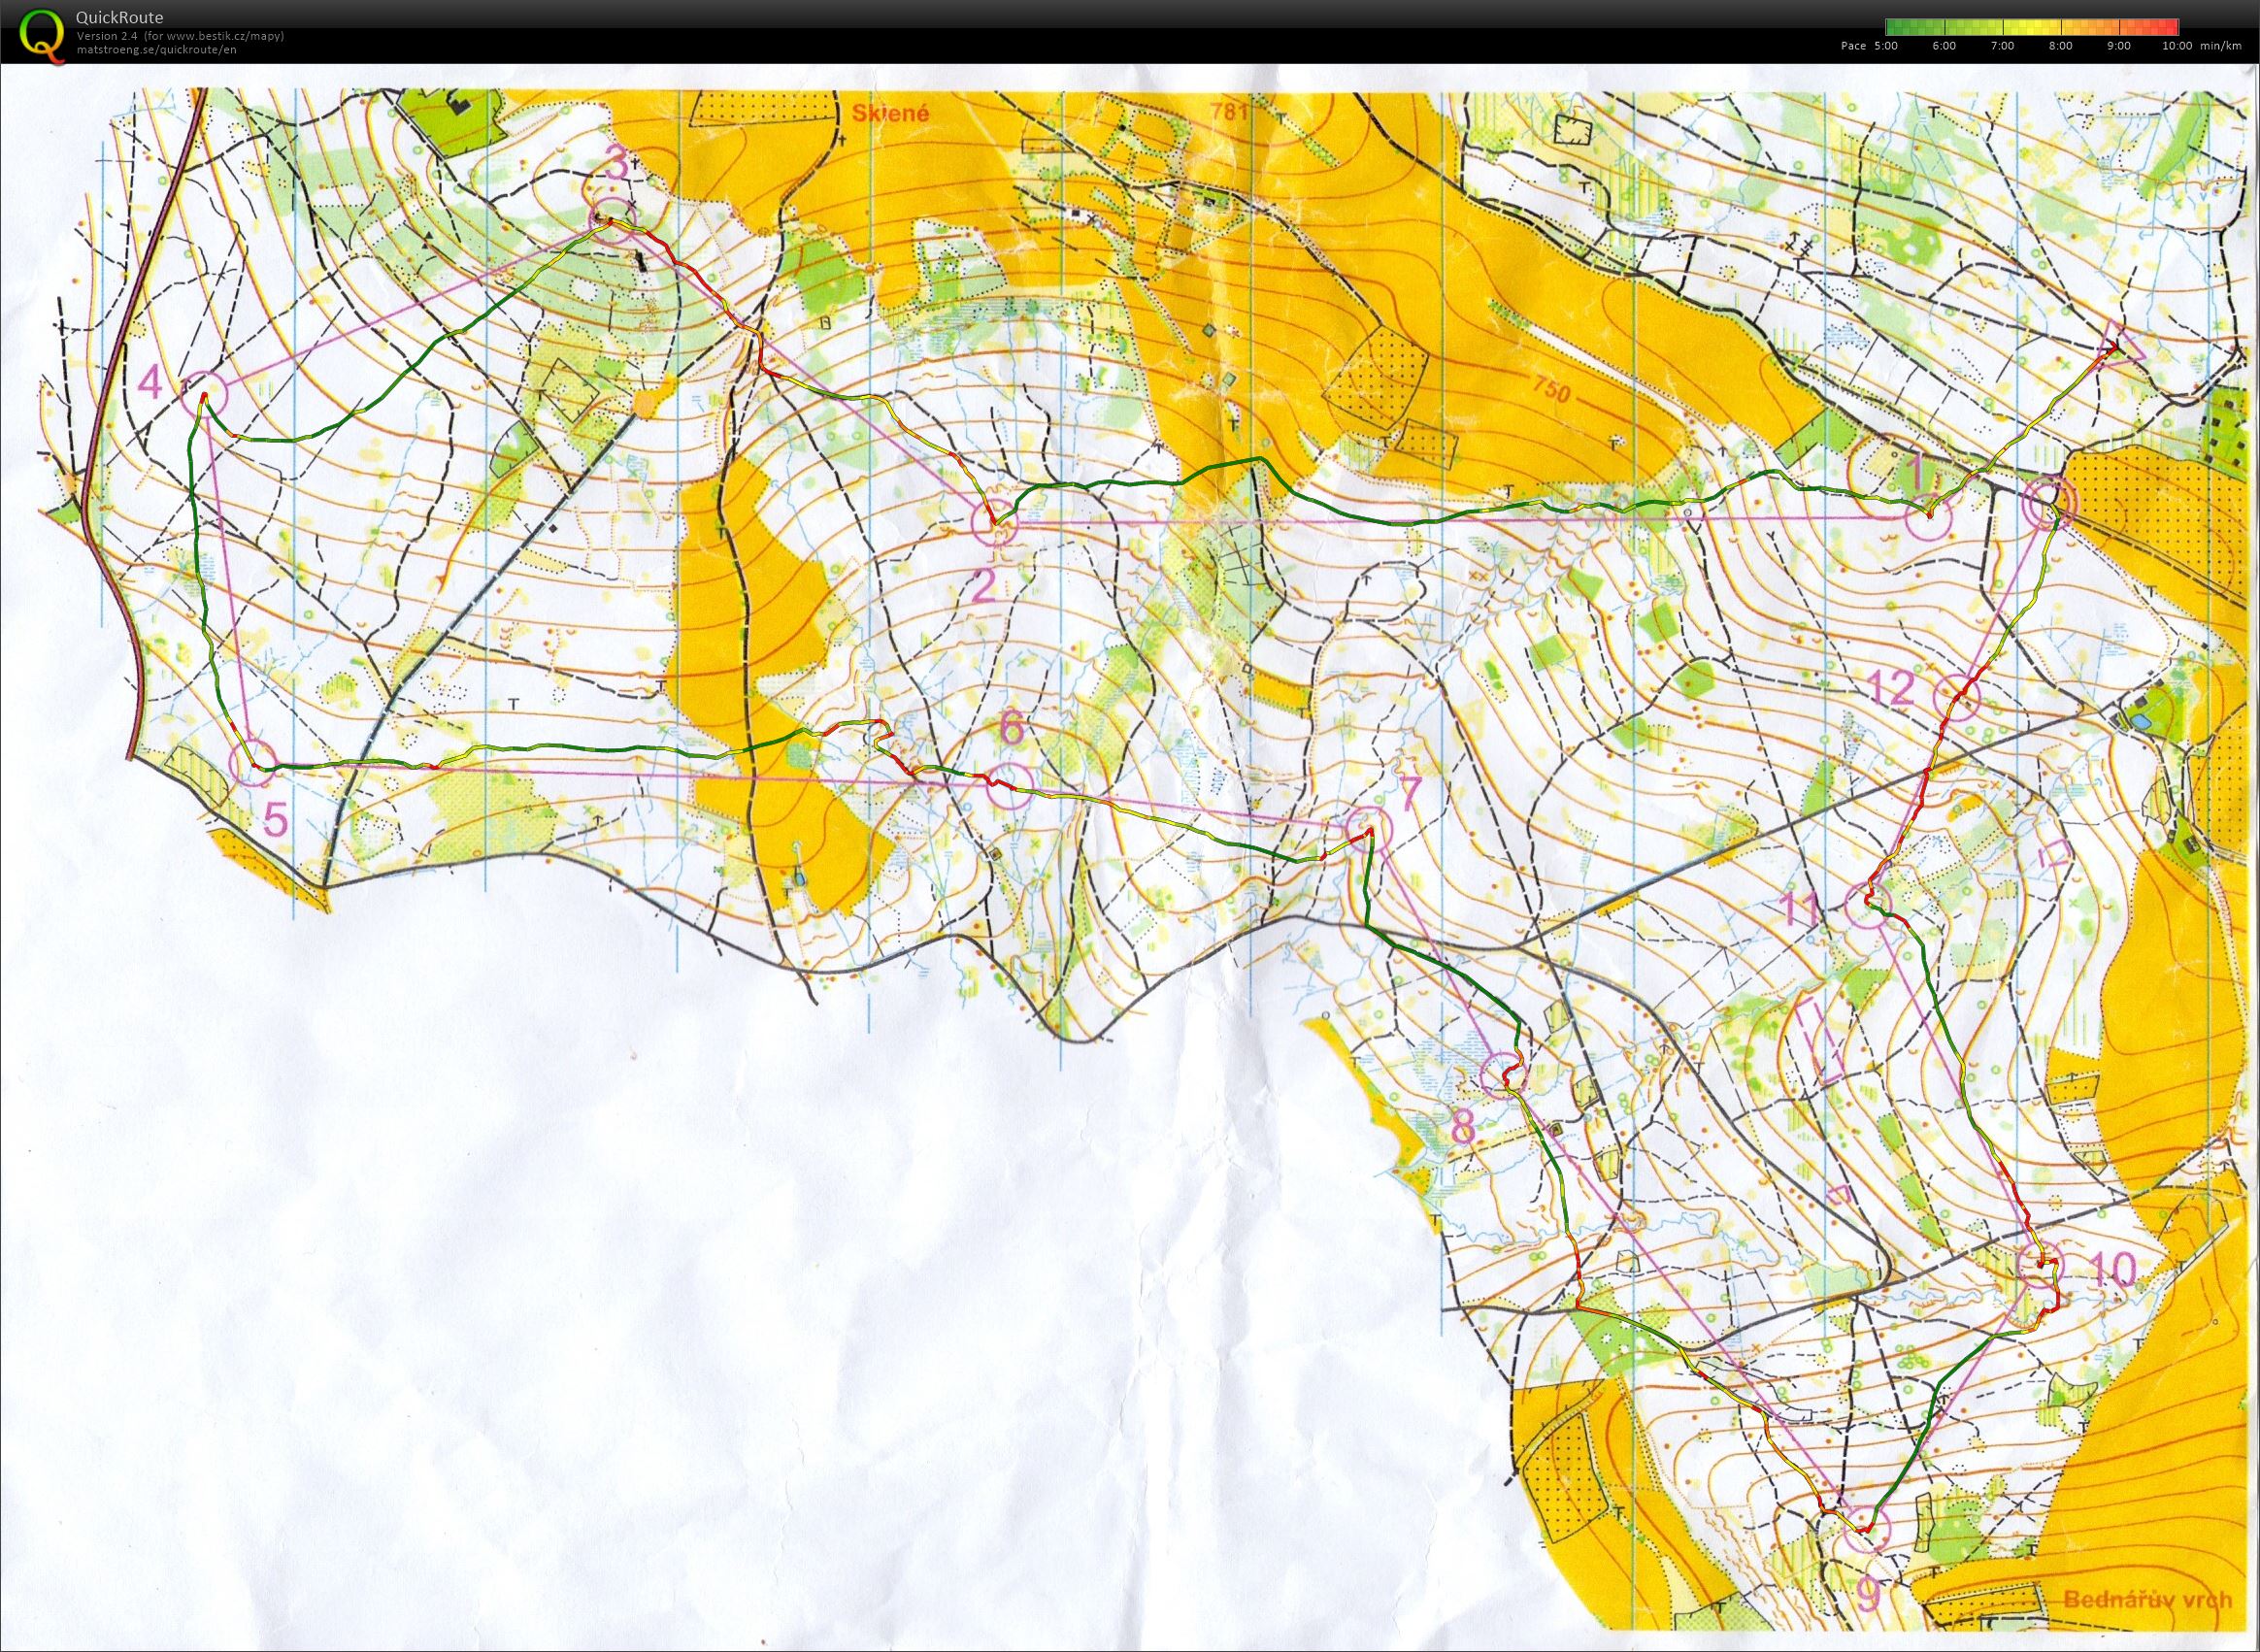Viewport: 2260px width, 1652px height.
Task: Select control circle number 2
Action: [x=995, y=524]
